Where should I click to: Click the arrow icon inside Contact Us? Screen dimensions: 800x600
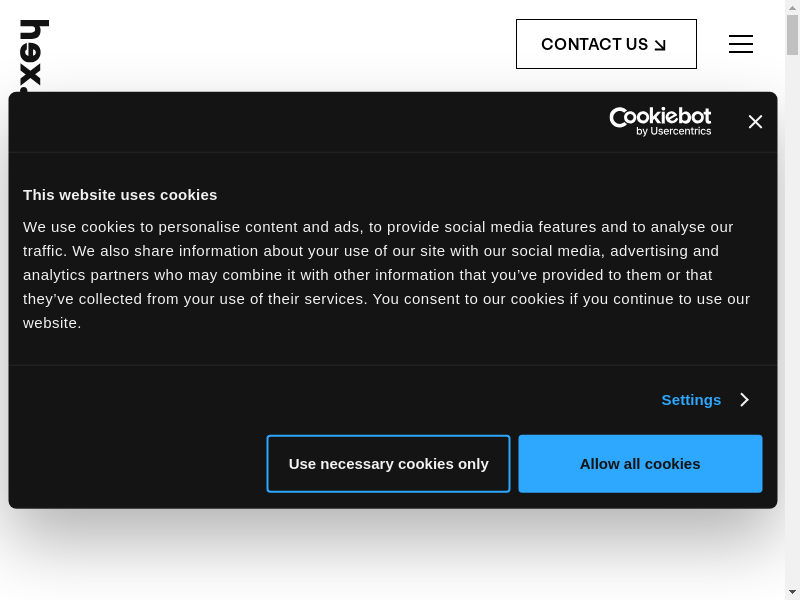pyautogui.click(x=660, y=45)
